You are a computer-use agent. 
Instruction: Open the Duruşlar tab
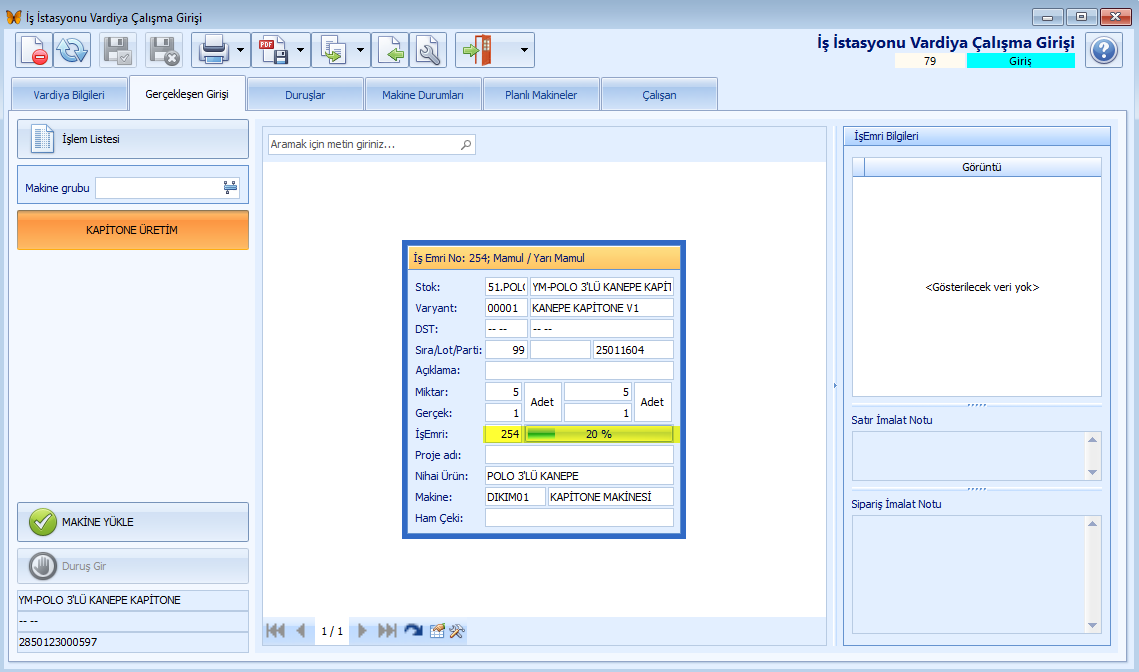(305, 95)
